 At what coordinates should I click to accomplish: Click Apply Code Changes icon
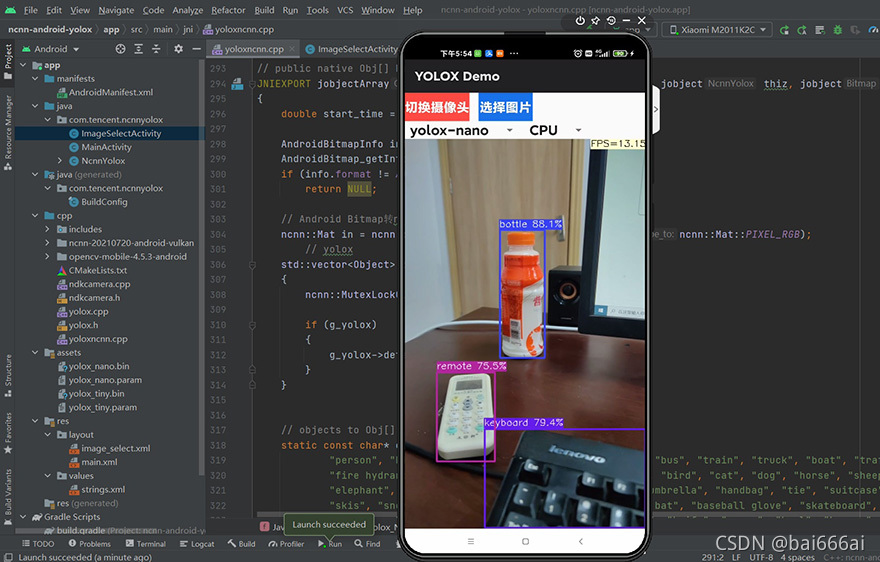tap(802, 30)
